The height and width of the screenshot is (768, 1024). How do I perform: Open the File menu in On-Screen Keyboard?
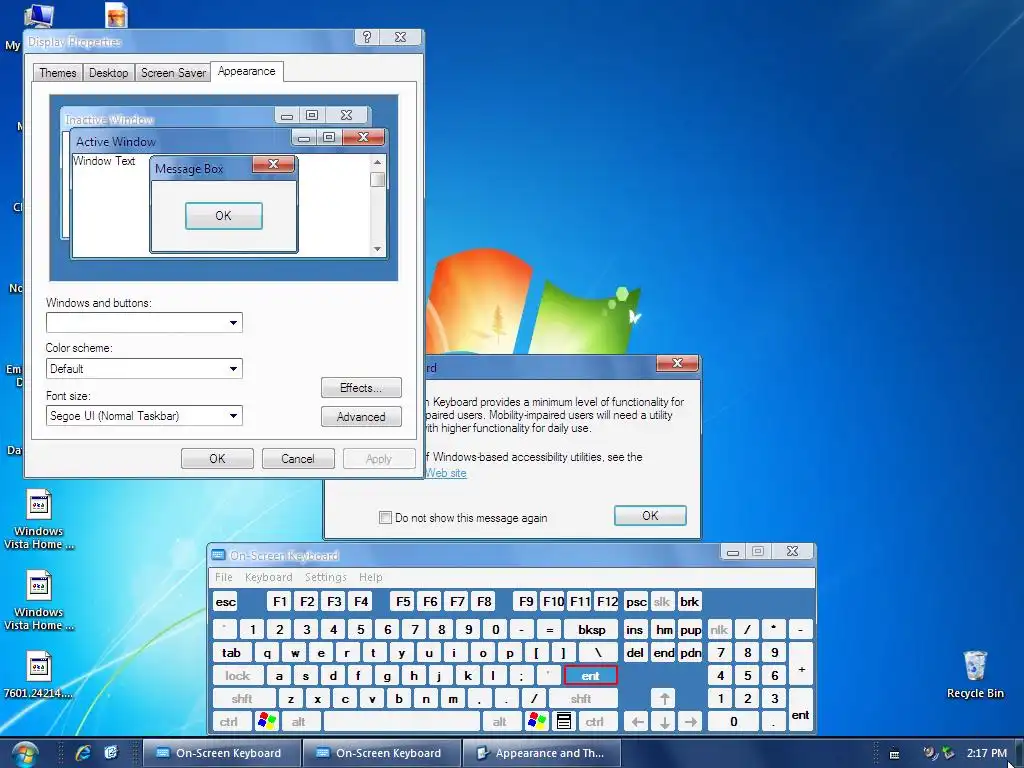[223, 577]
